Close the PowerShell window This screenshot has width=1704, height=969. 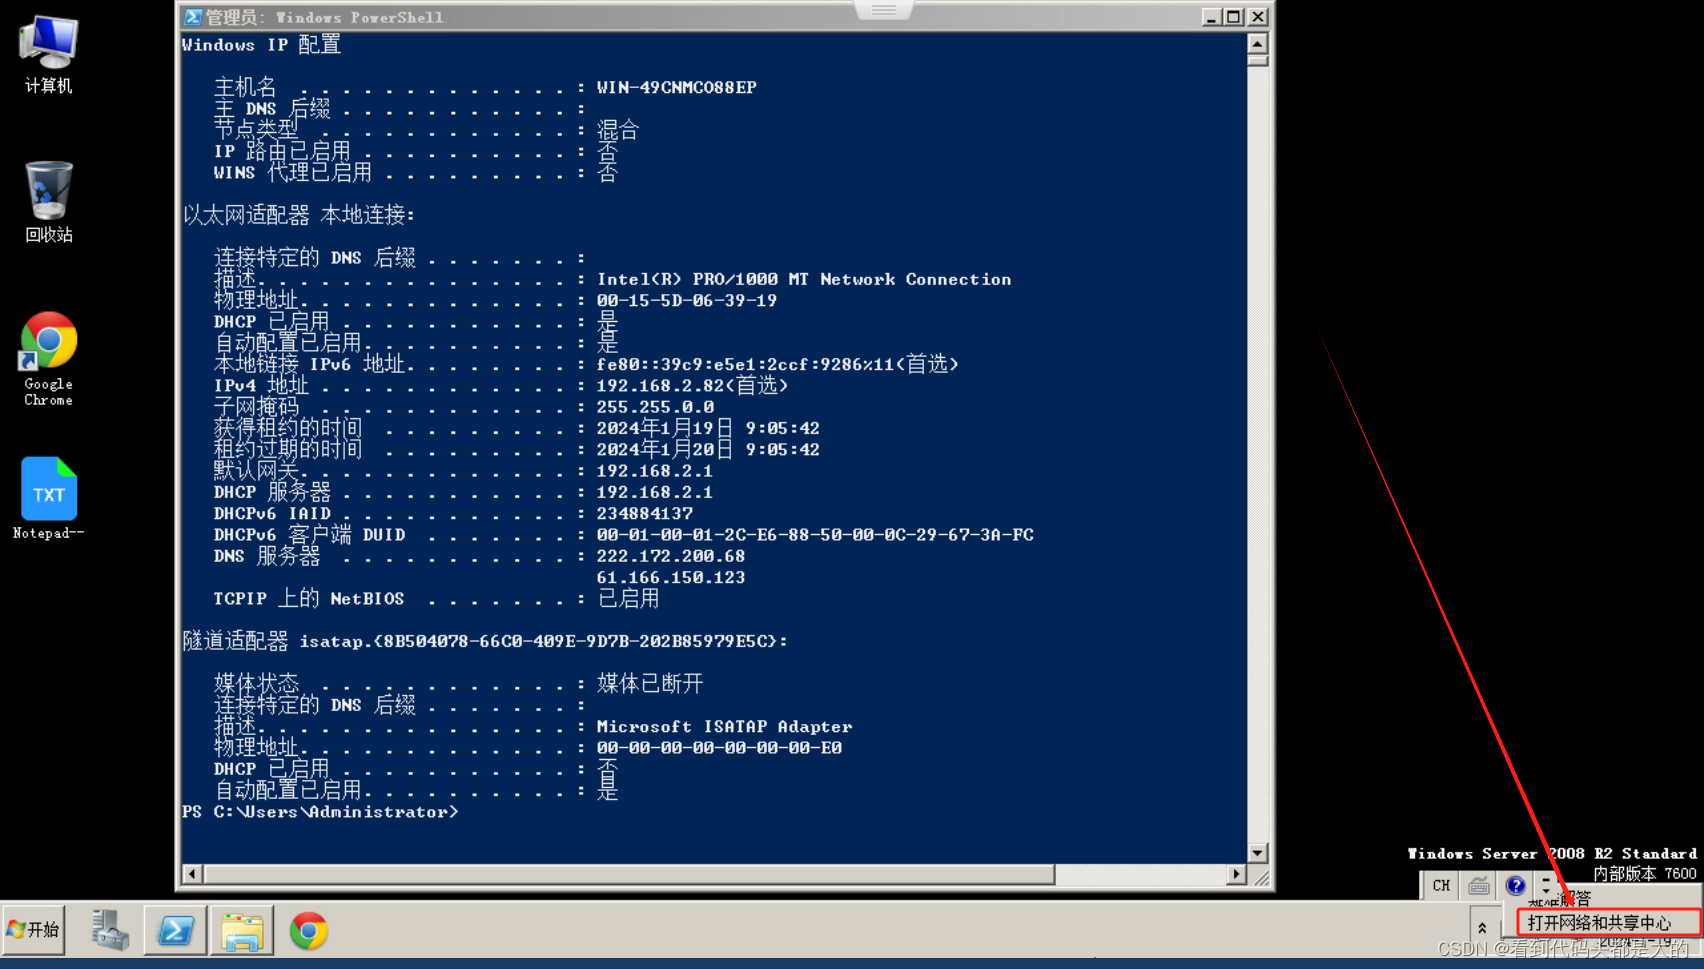pyautogui.click(x=1258, y=17)
